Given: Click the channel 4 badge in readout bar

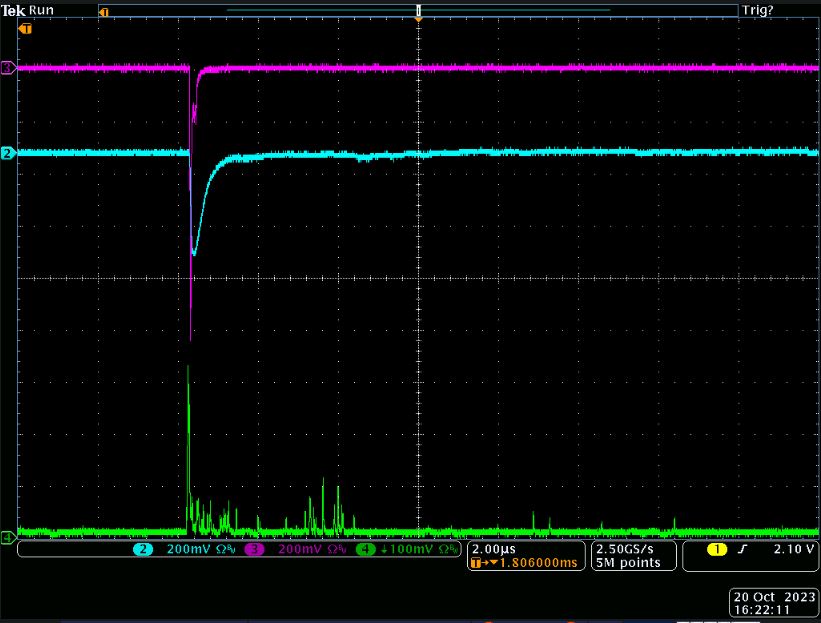Looking at the screenshot, I should click(365, 549).
